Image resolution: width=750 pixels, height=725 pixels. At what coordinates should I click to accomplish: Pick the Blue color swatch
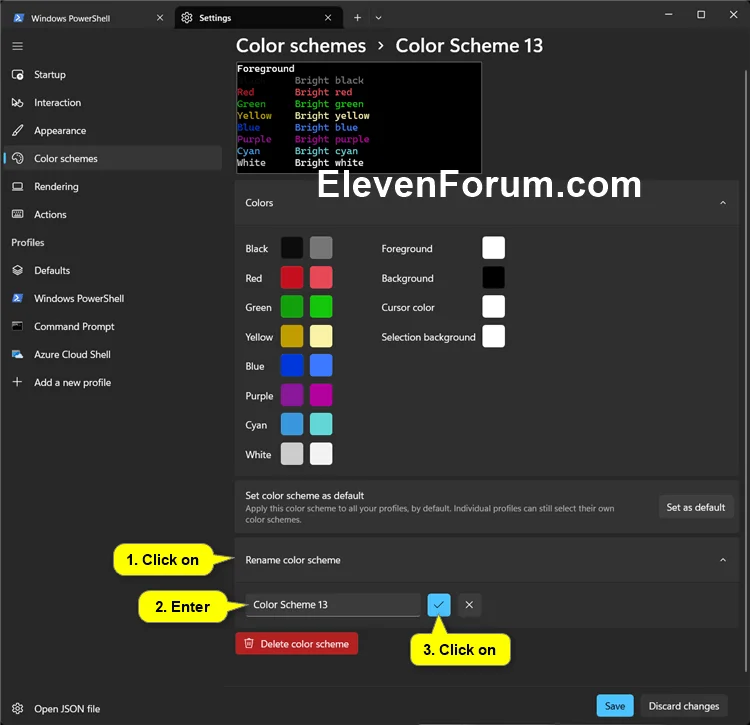[x=292, y=365]
